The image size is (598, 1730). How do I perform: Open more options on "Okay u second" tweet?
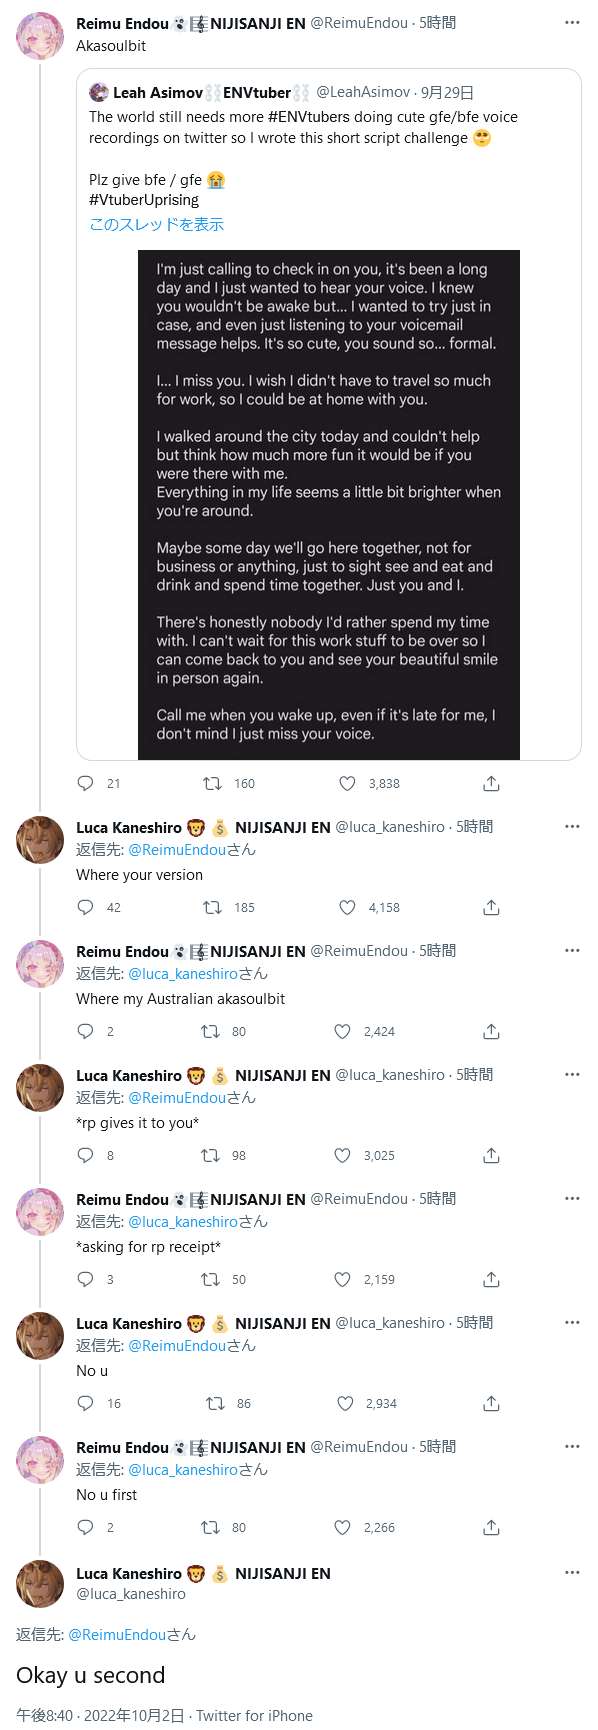[x=572, y=1572]
